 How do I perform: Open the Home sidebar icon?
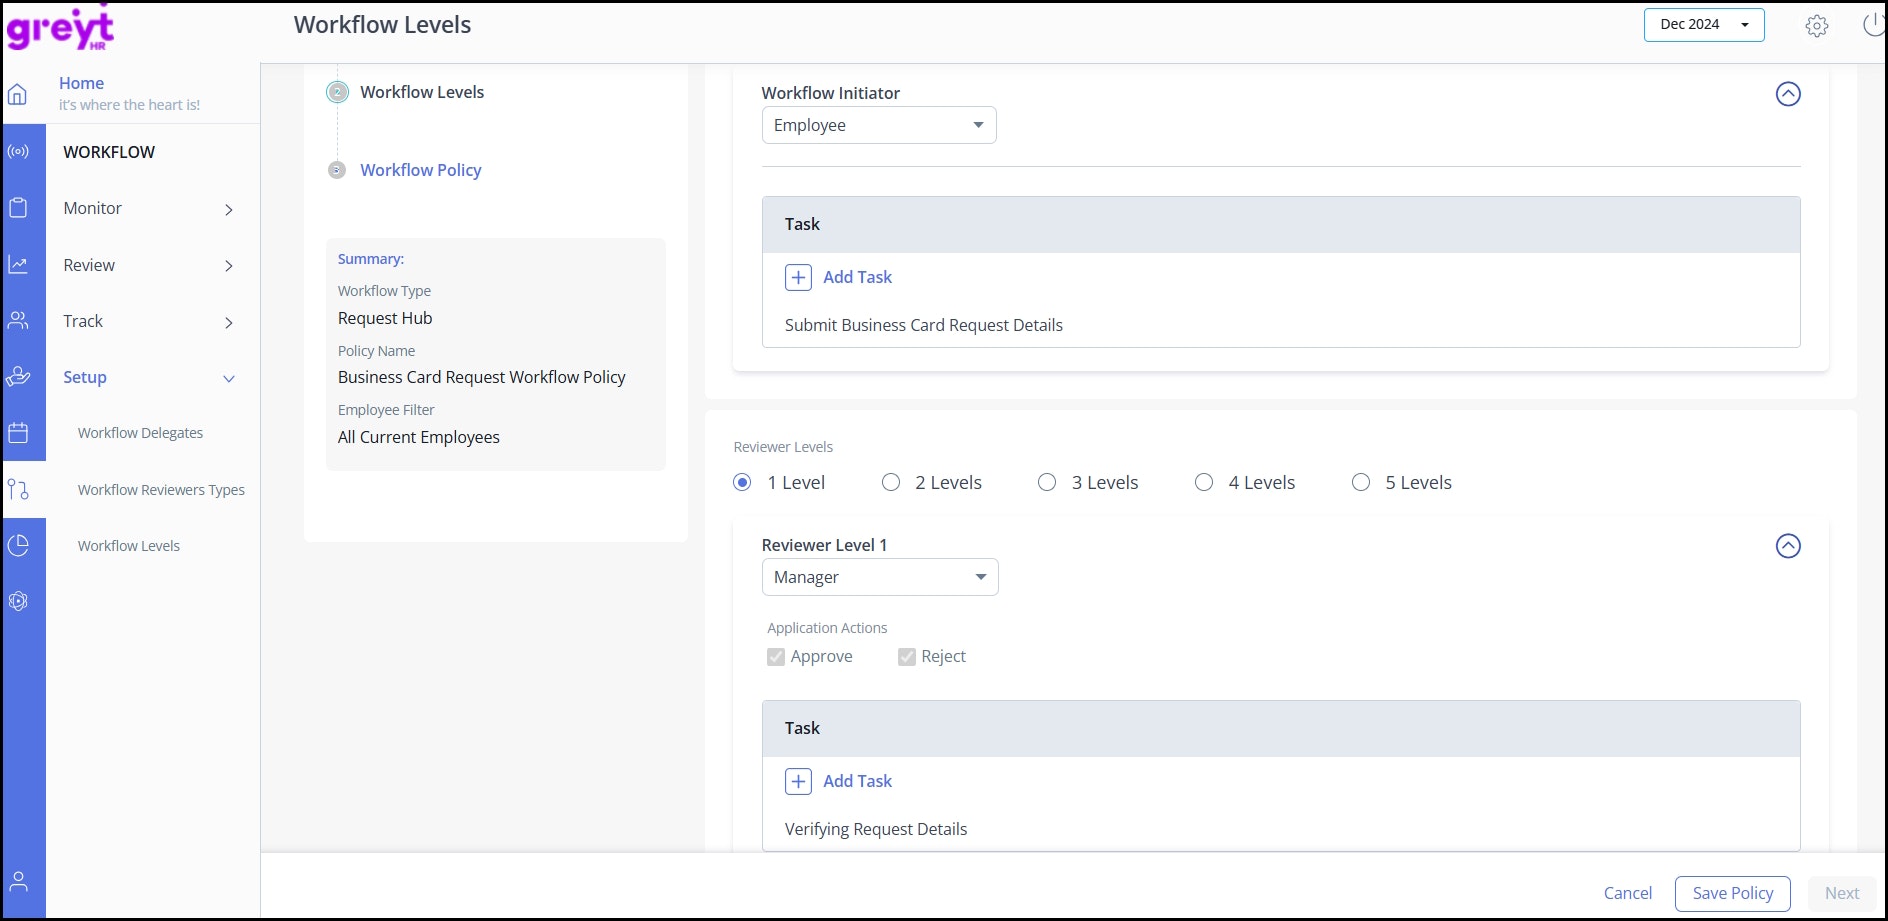[x=17, y=95]
